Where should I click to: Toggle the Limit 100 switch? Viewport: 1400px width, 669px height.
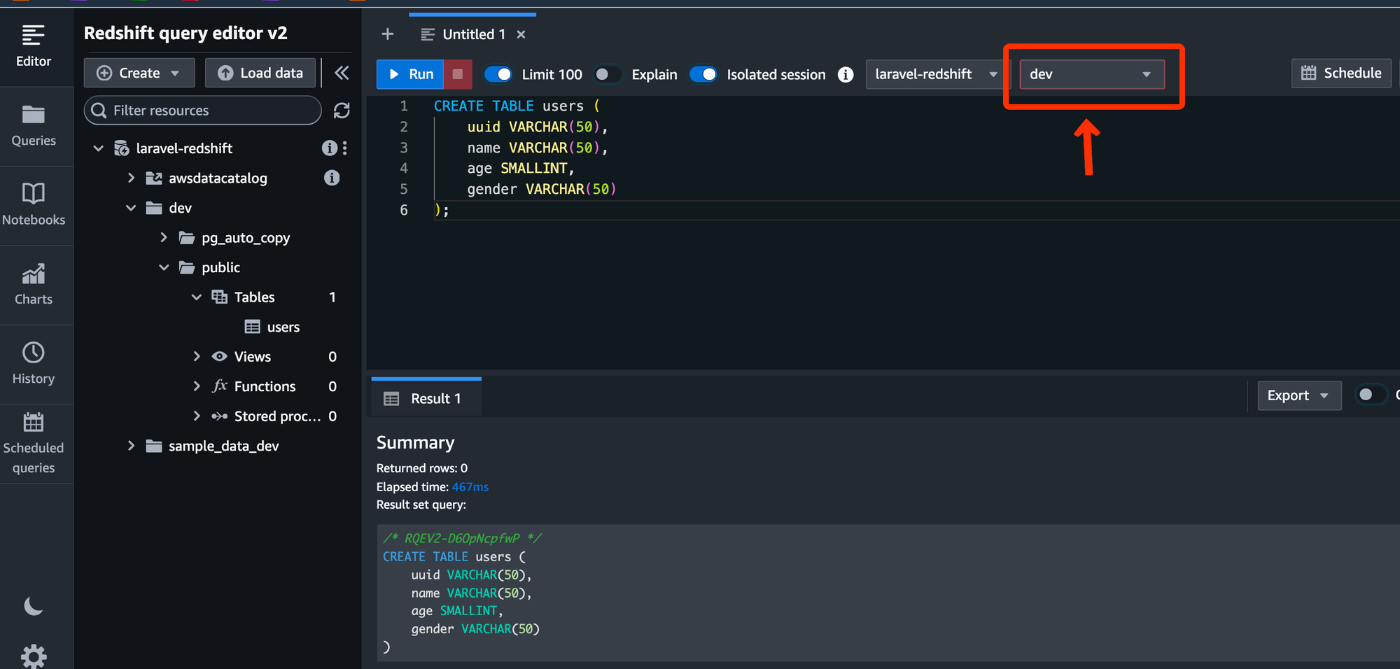click(x=498, y=74)
